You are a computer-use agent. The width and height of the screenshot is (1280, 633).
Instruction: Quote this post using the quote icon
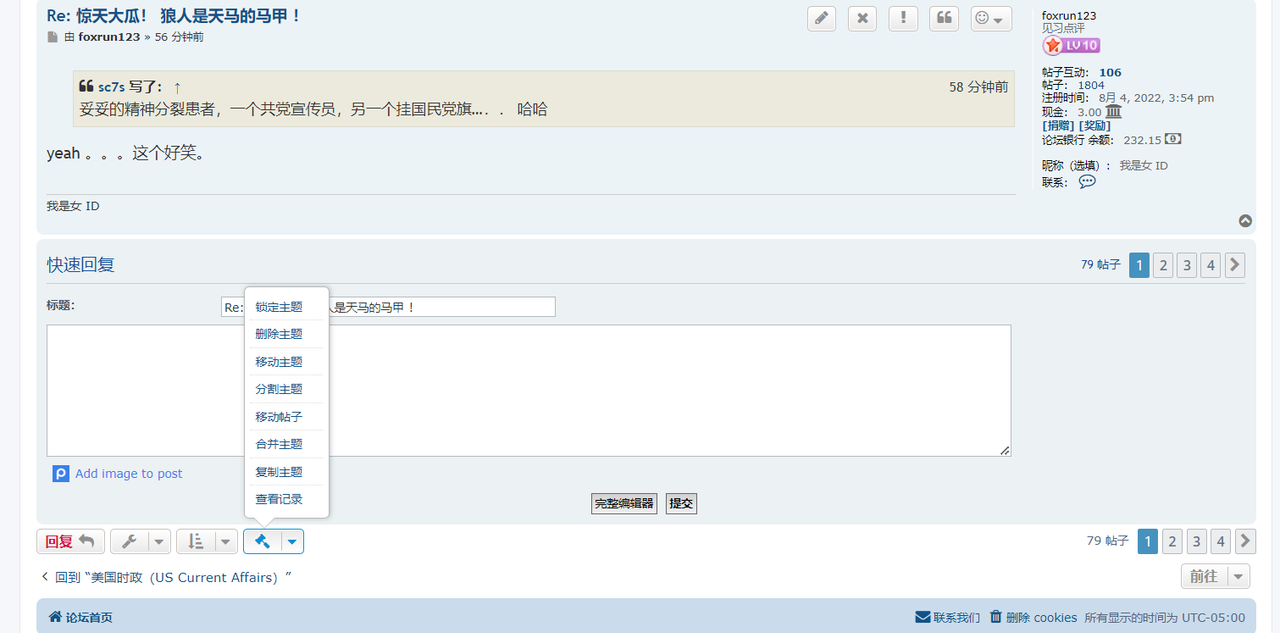944,18
